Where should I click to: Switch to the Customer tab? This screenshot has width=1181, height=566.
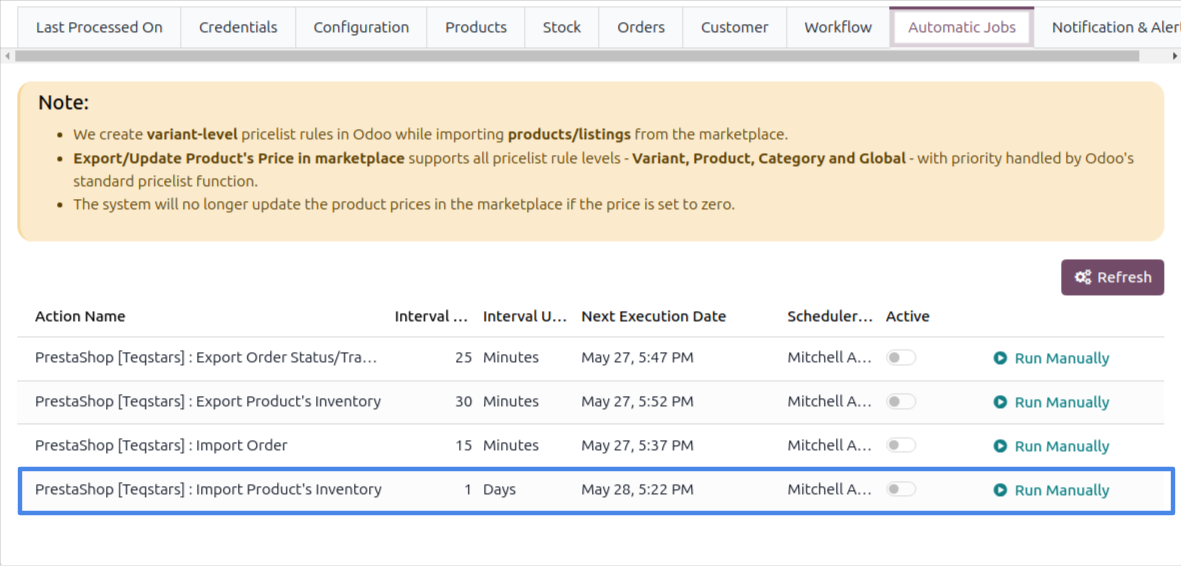(x=734, y=28)
